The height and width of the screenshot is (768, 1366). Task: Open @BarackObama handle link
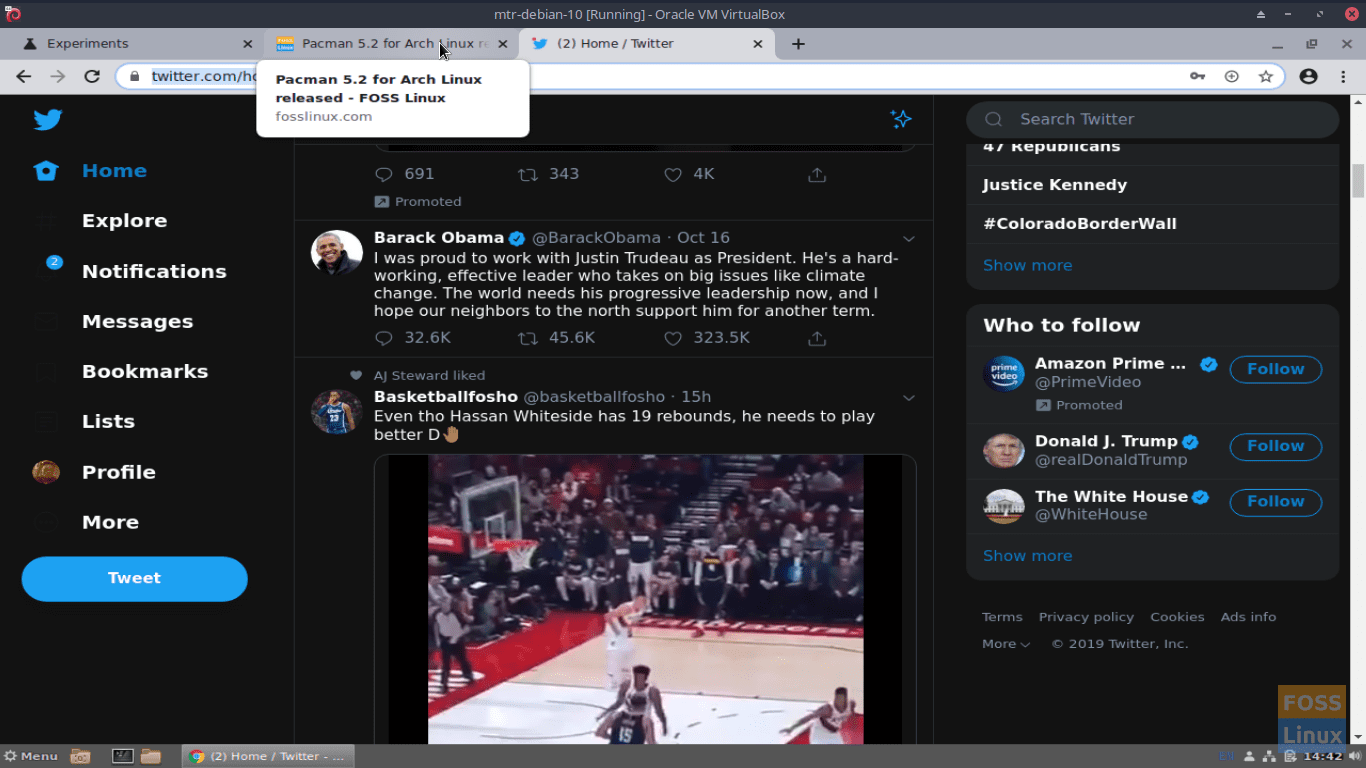[x=596, y=238]
